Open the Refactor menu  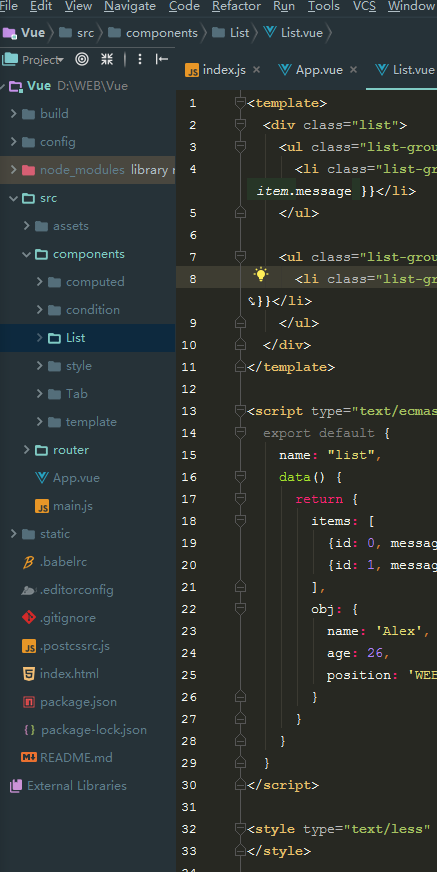pos(236,6)
